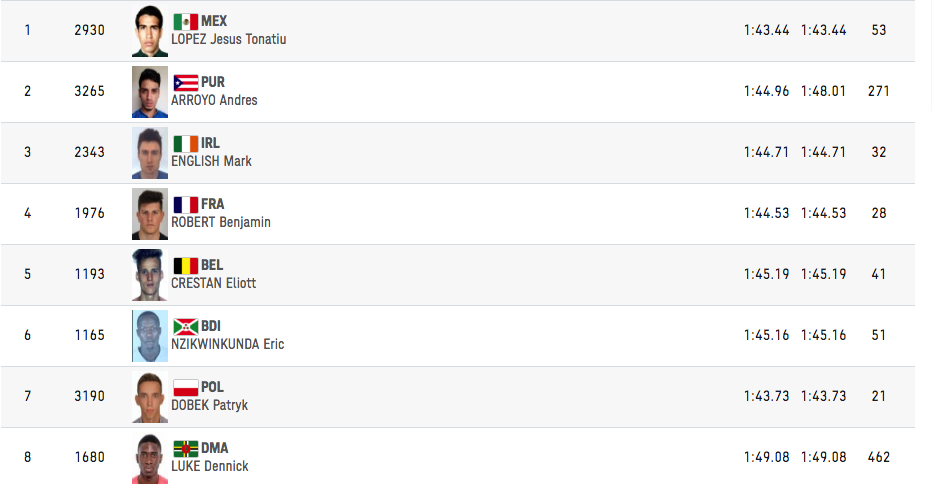This screenshot has width=932, height=487.
Task: Click the France flag icon
Action: pyautogui.click(x=185, y=205)
